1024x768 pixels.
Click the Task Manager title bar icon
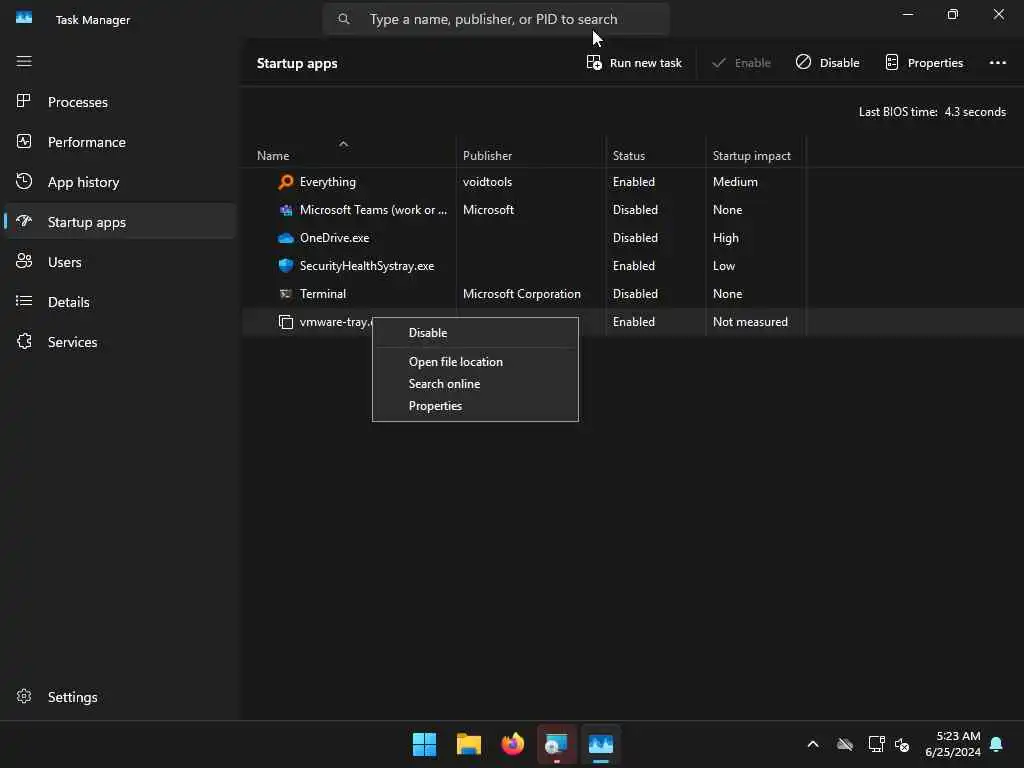(24, 18)
